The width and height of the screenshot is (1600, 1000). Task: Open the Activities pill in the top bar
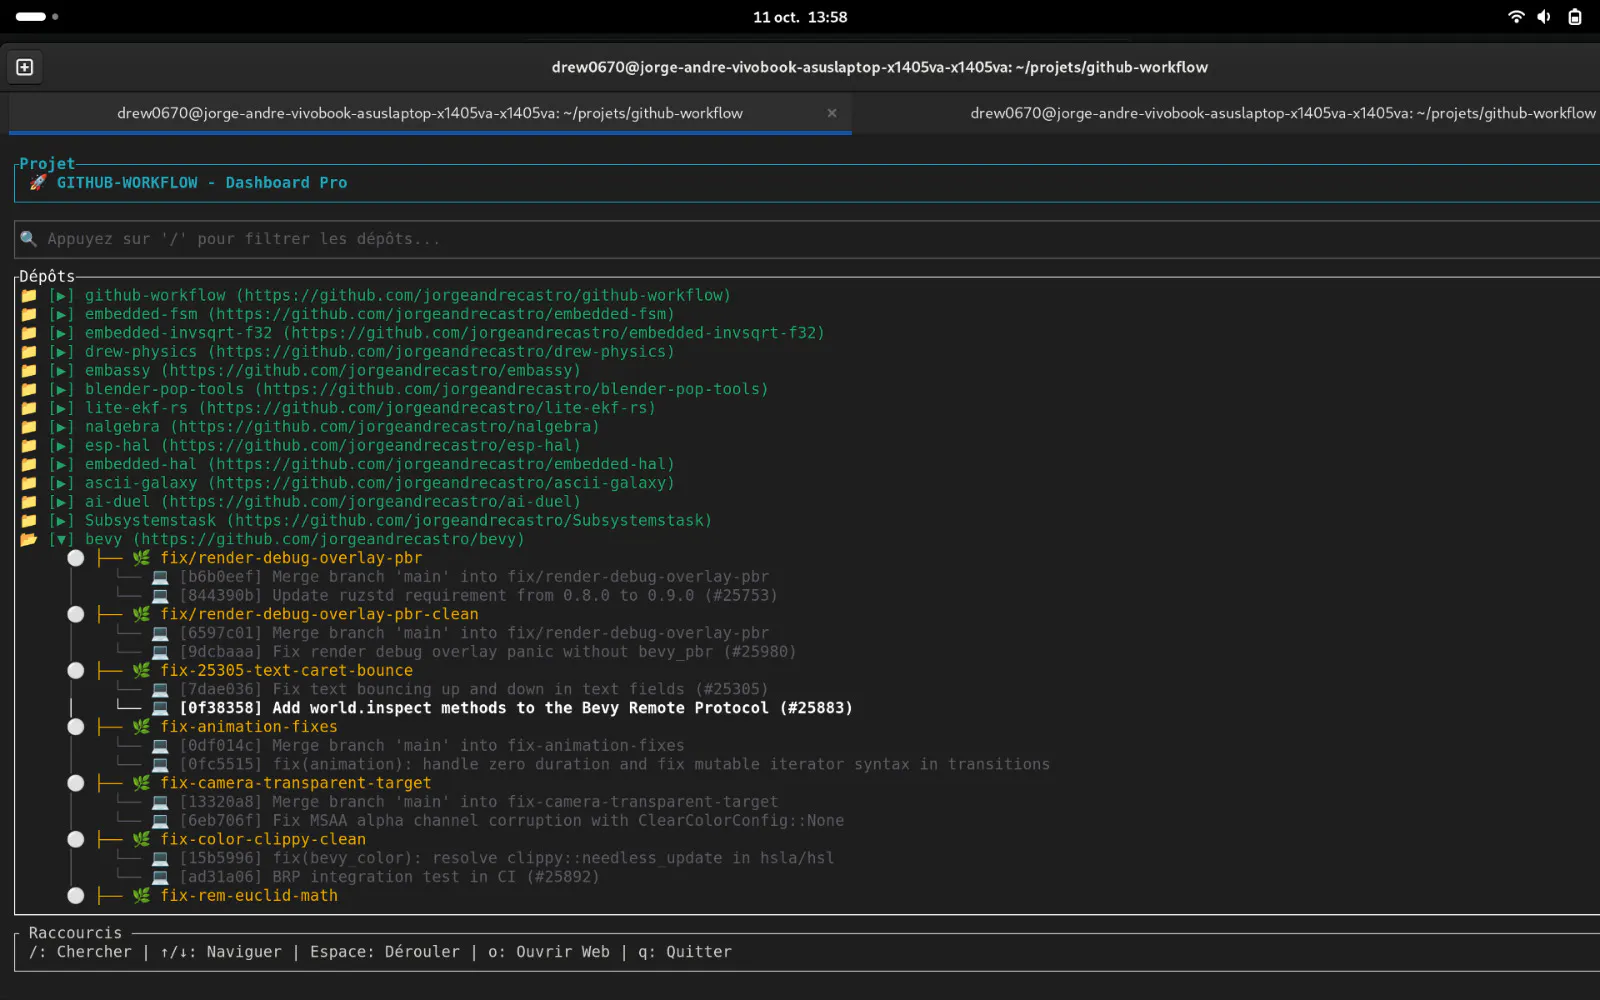[x=37, y=17]
